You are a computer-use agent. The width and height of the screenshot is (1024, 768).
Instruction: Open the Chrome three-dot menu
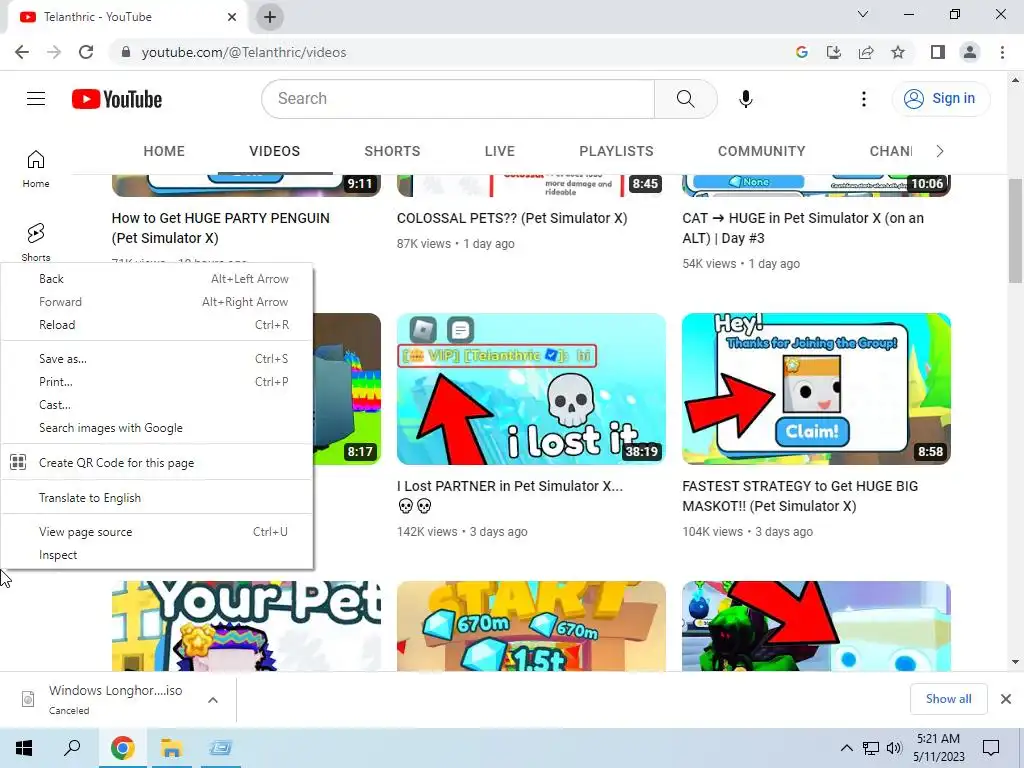pos(1002,52)
